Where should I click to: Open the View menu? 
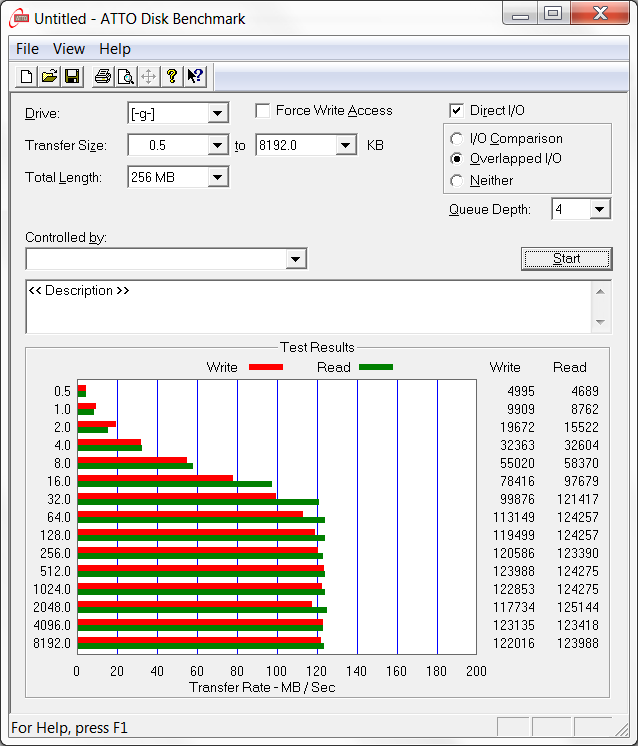coord(69,49)
